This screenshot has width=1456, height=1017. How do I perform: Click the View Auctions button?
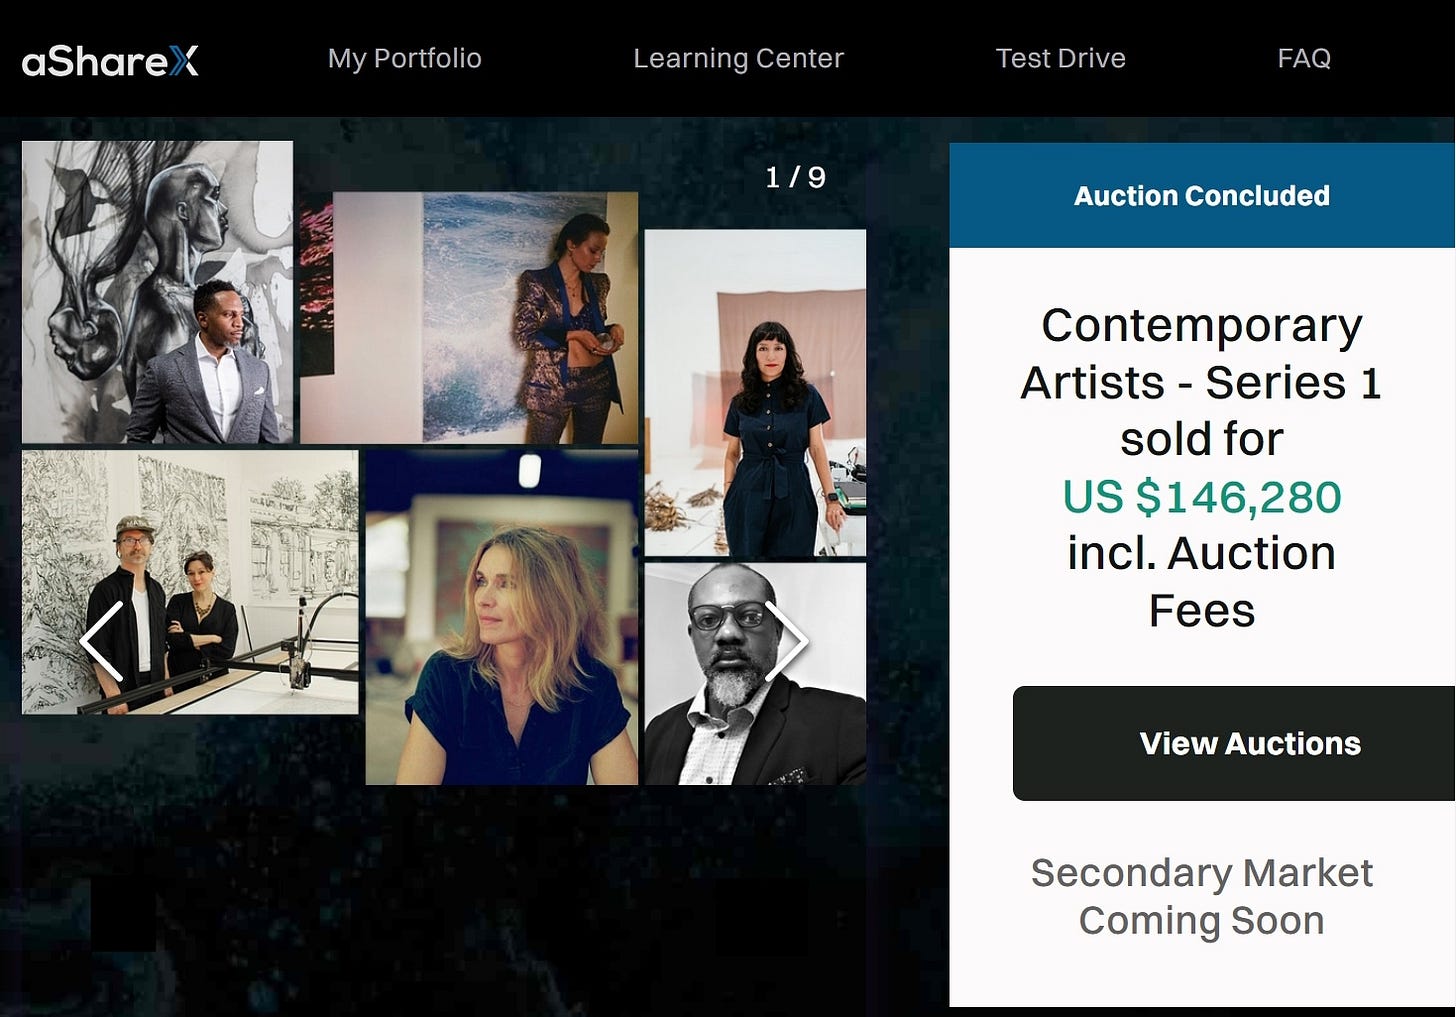point(1234,743)
